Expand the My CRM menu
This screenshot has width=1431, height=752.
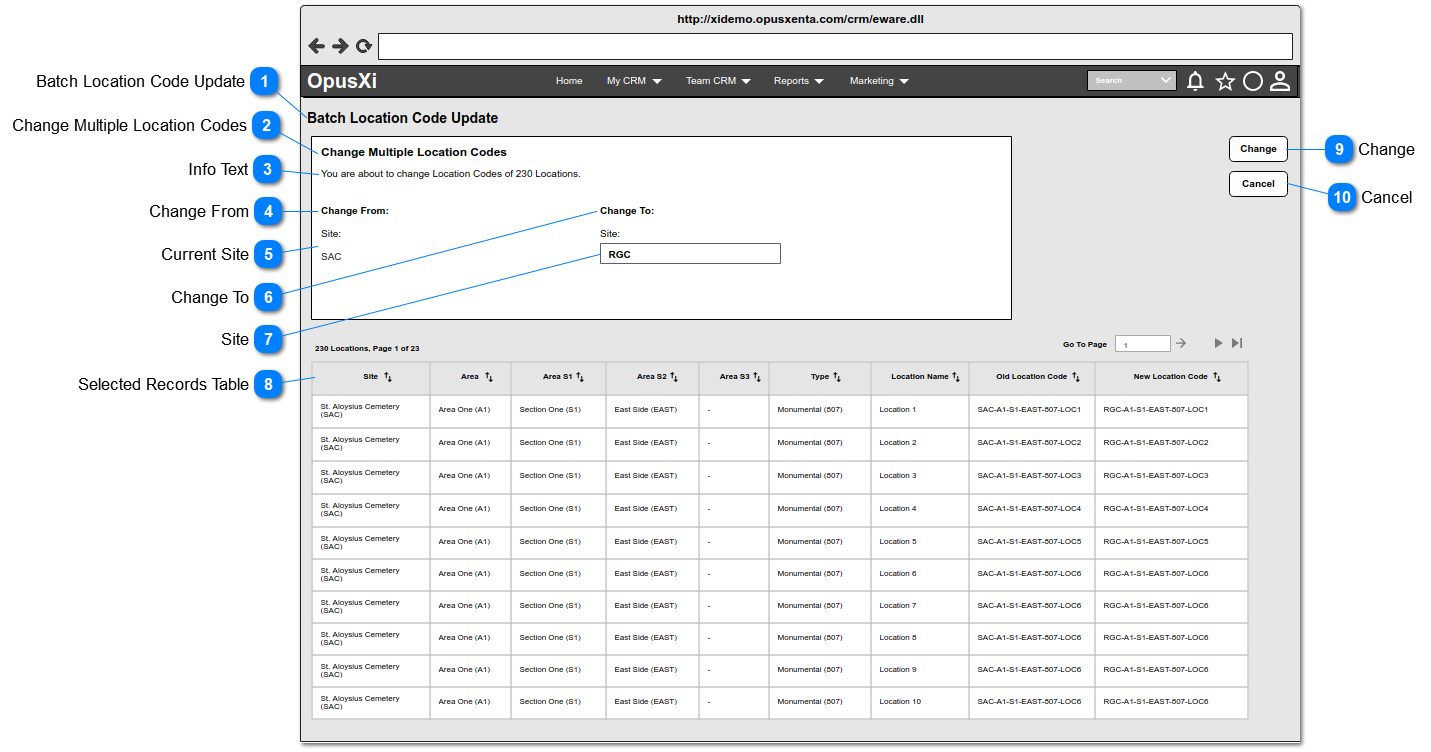tap(634, 81)
